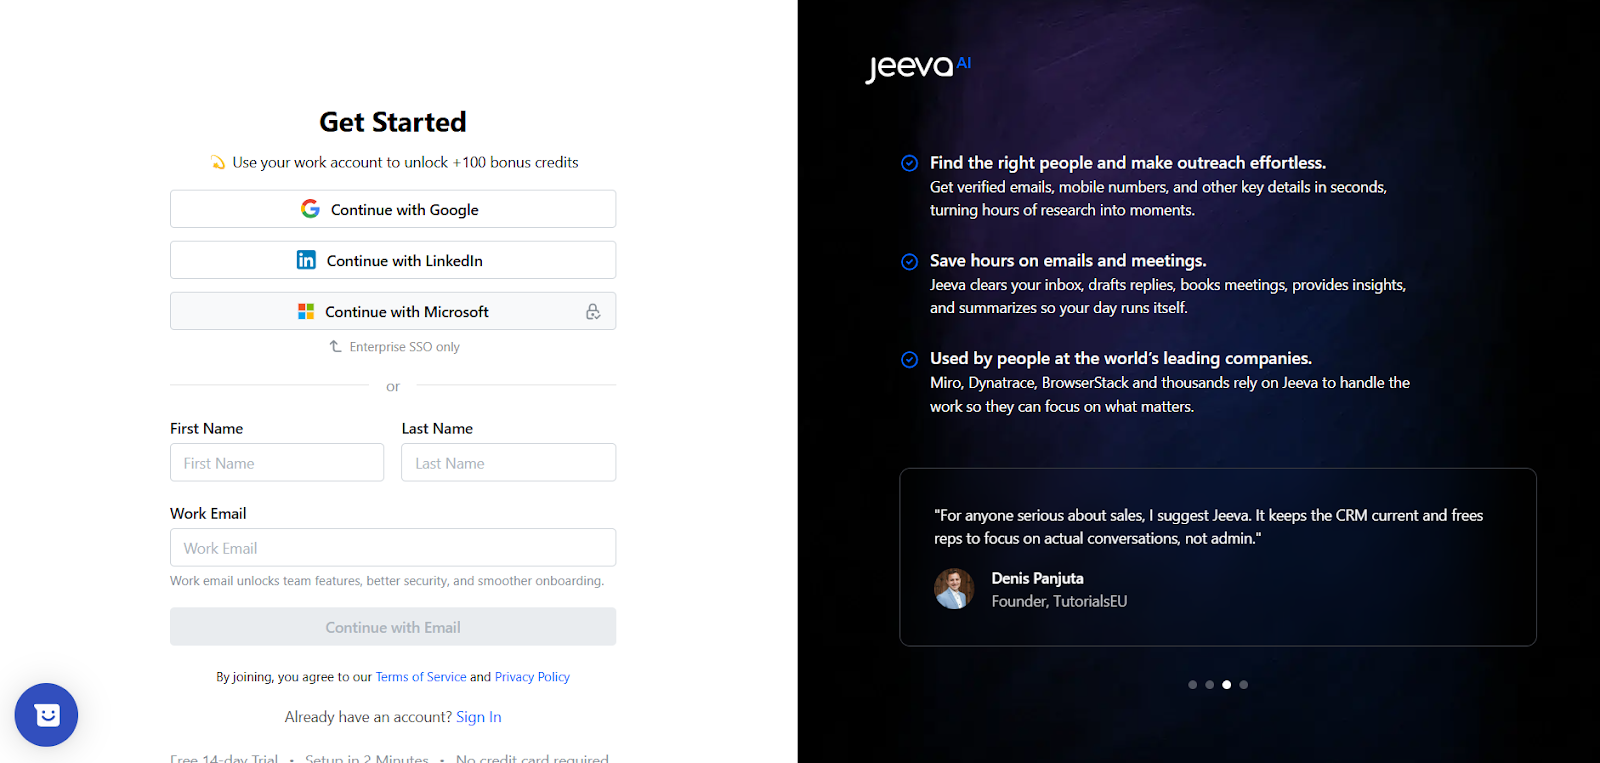Click the Sign In link
Image resolution: width=1600 pixels, height=763 pixels.
[x=478, y=716]
